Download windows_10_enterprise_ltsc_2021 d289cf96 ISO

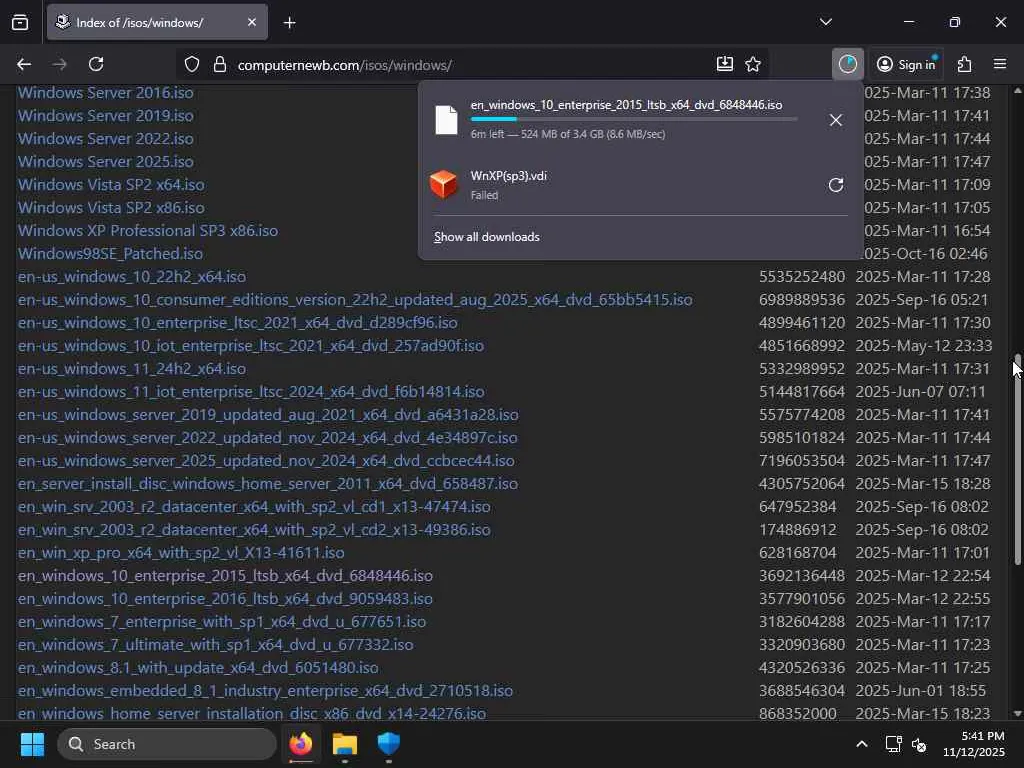pos(238,323)
